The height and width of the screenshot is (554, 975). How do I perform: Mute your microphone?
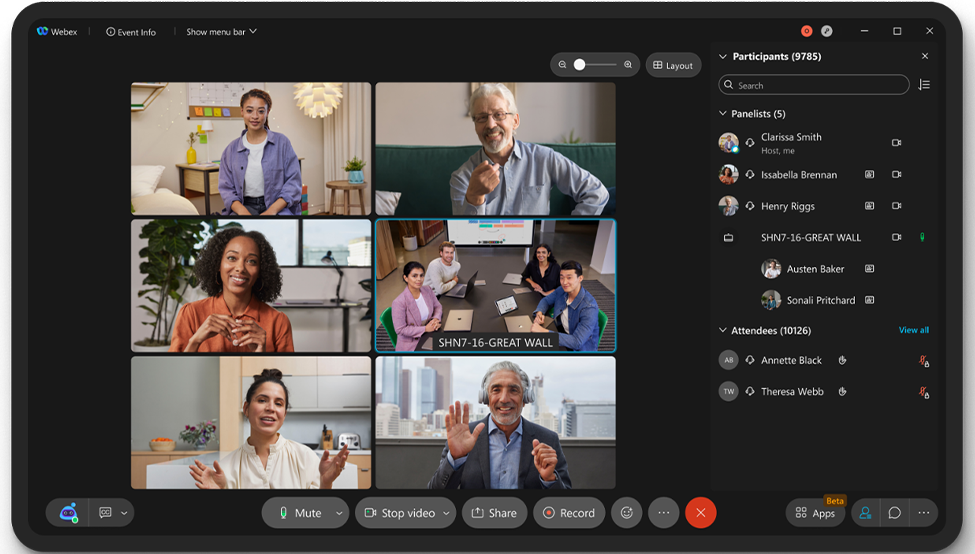pyautogui.click(x=301, y=513)
